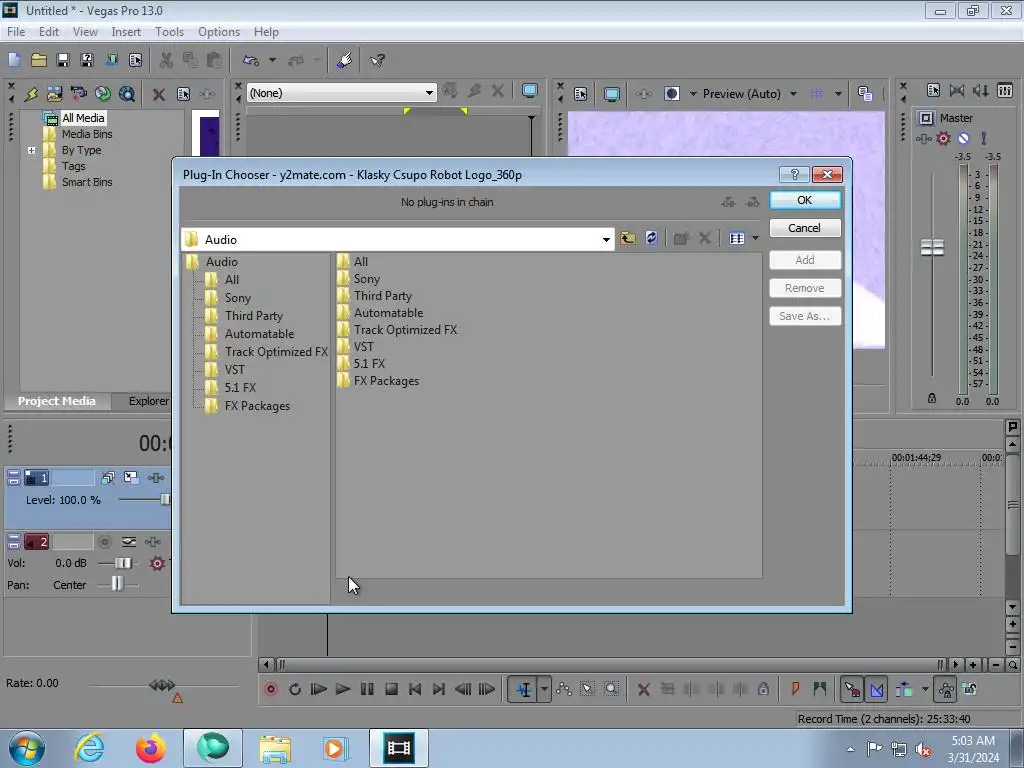Screen dimensions: 1024x768
Task: Click the Stop button in transport bar
Action: (391, 689)
